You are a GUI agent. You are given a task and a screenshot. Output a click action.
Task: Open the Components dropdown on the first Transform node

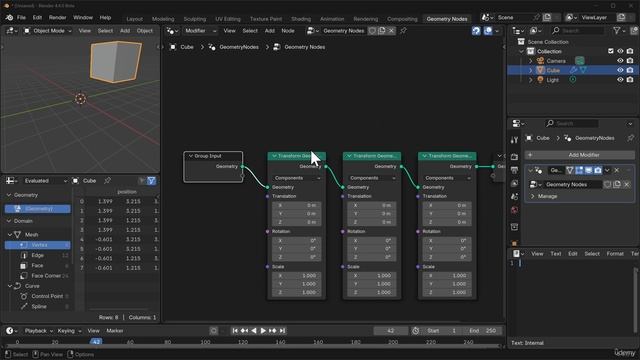tap(297, 178)
